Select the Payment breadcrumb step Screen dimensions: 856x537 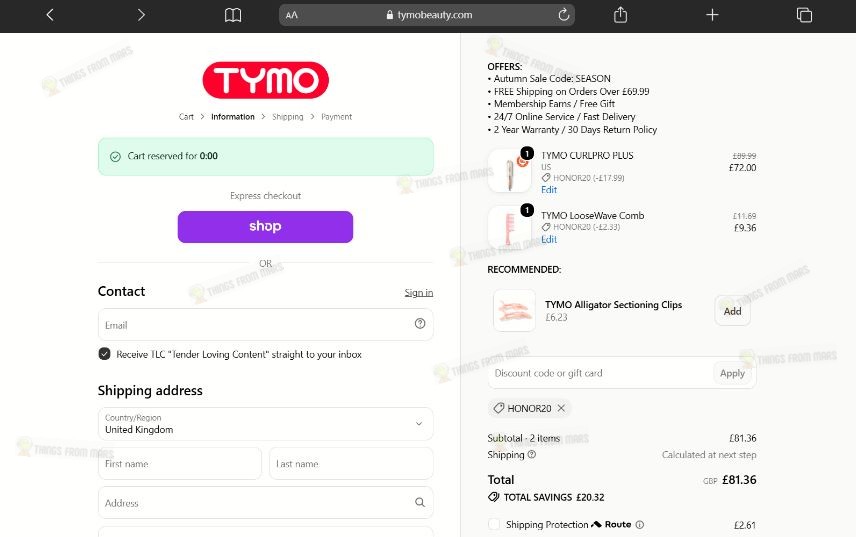click(x=336, y=117)
